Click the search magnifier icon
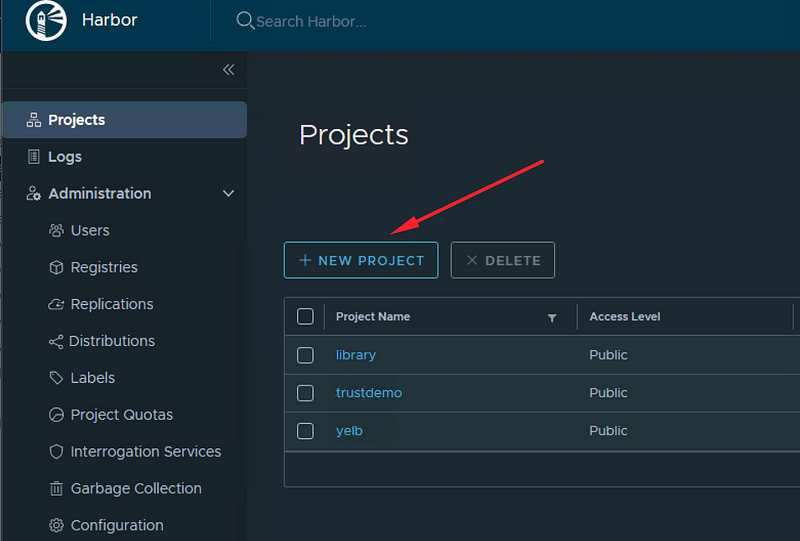This screenshot has height=541, width=800. pos(245,20)
